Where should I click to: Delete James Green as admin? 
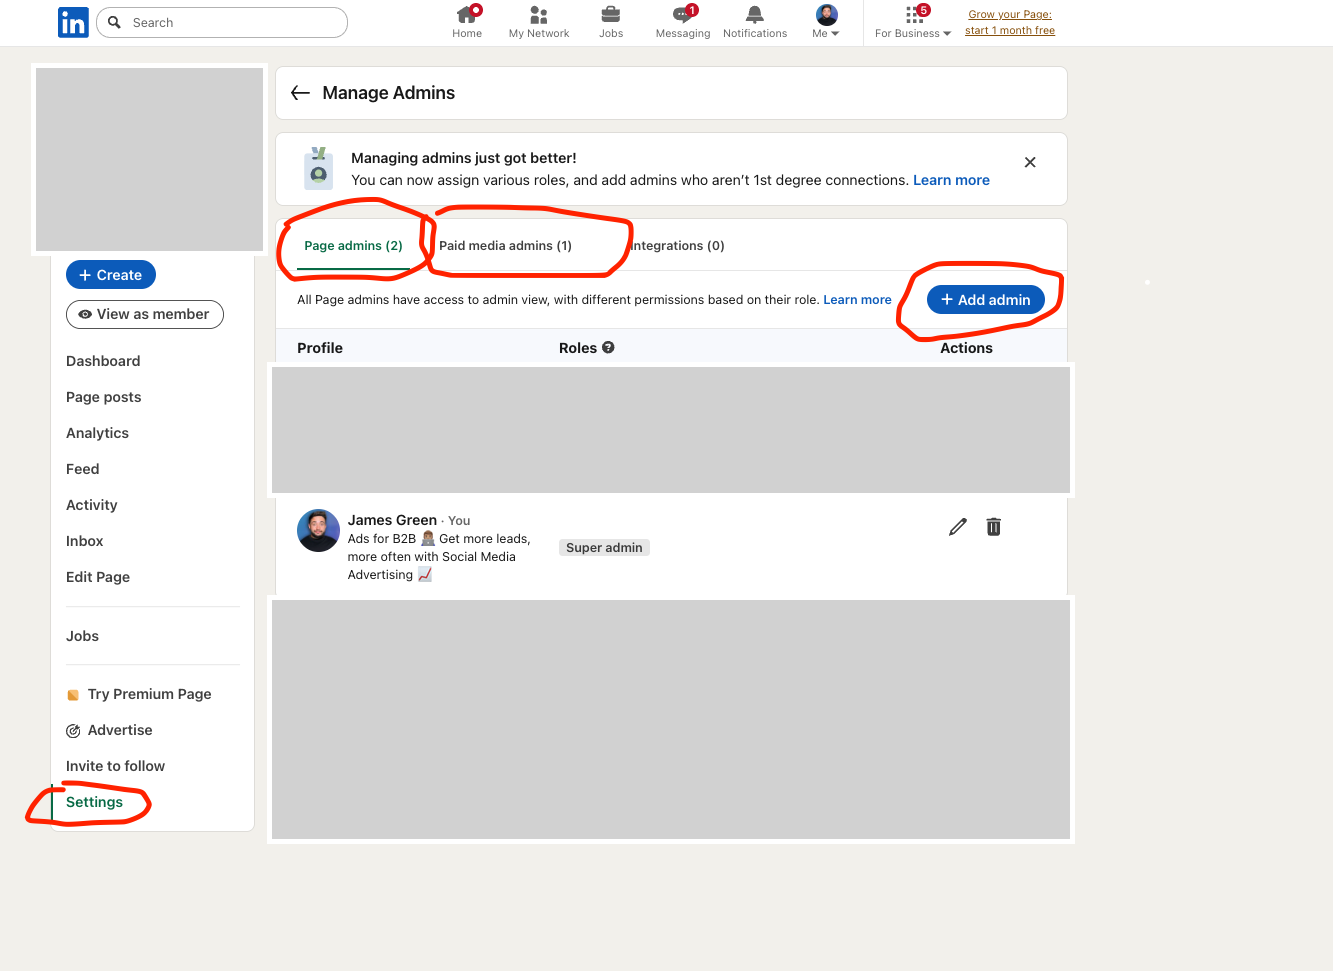(x=994, y=527)
